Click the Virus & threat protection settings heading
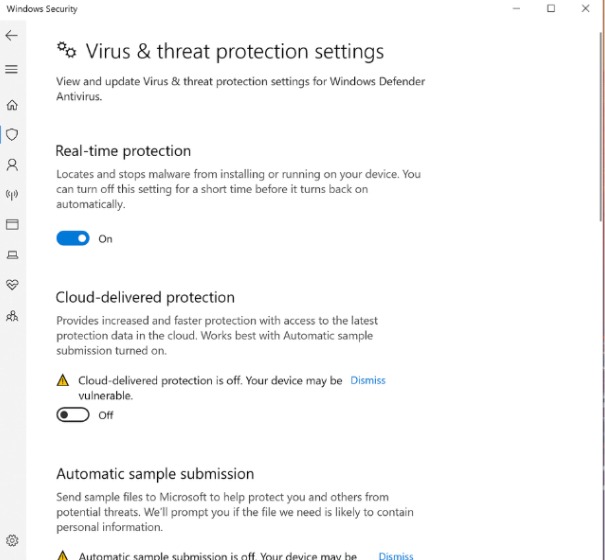 click(234, 52)
